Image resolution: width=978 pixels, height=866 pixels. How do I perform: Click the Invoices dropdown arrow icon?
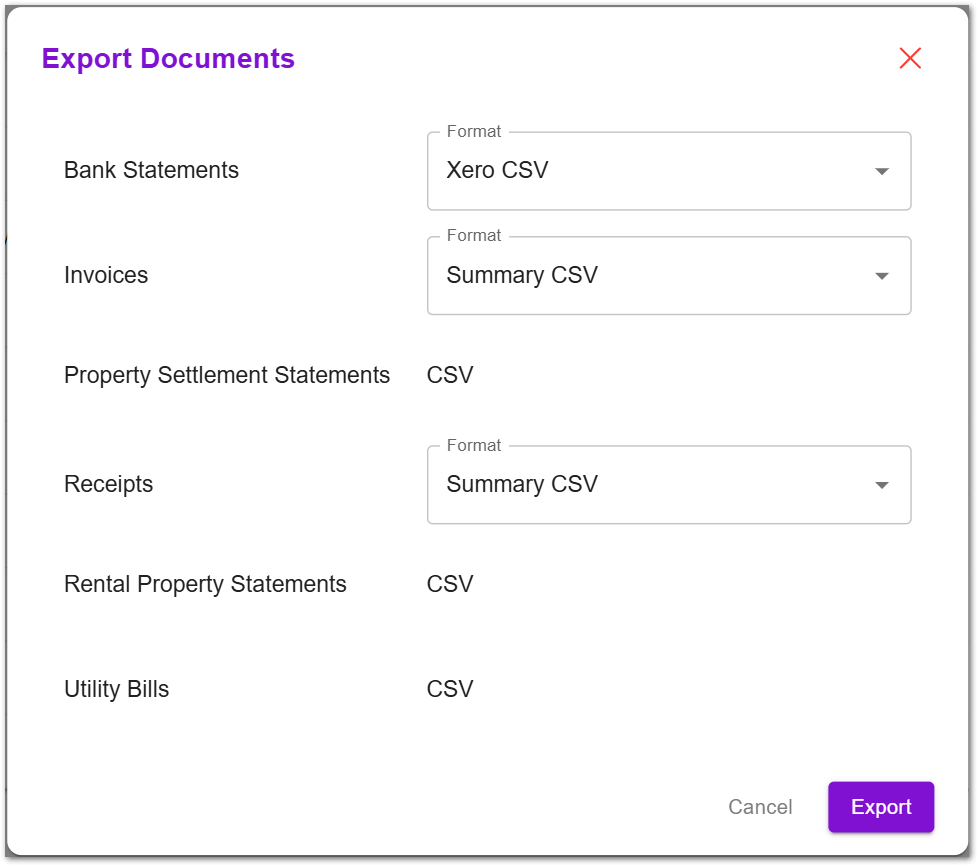point(881,276)
